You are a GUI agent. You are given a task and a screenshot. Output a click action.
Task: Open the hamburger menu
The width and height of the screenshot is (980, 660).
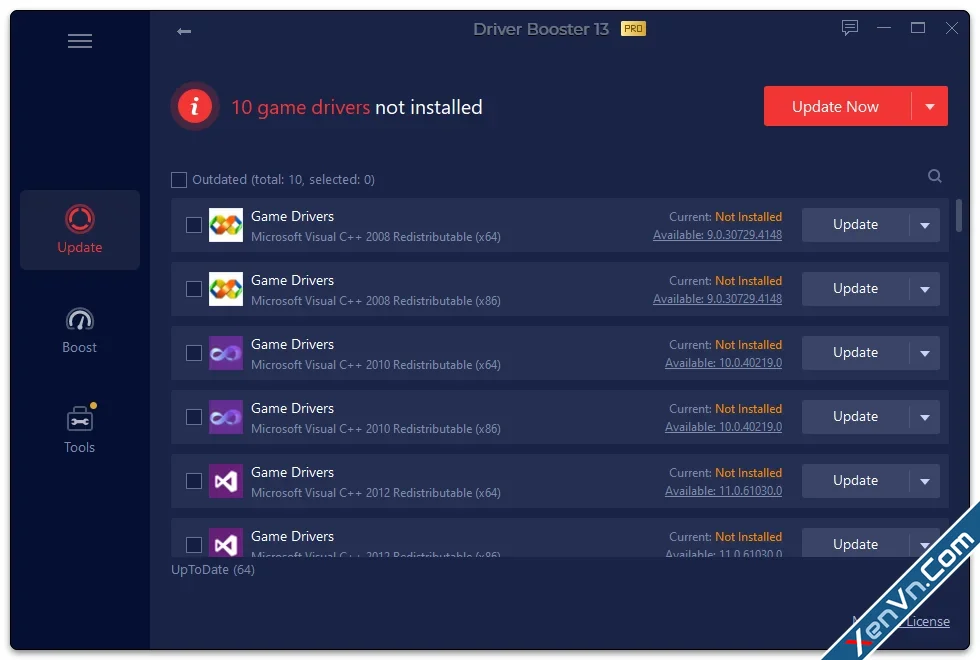point(80,41)
